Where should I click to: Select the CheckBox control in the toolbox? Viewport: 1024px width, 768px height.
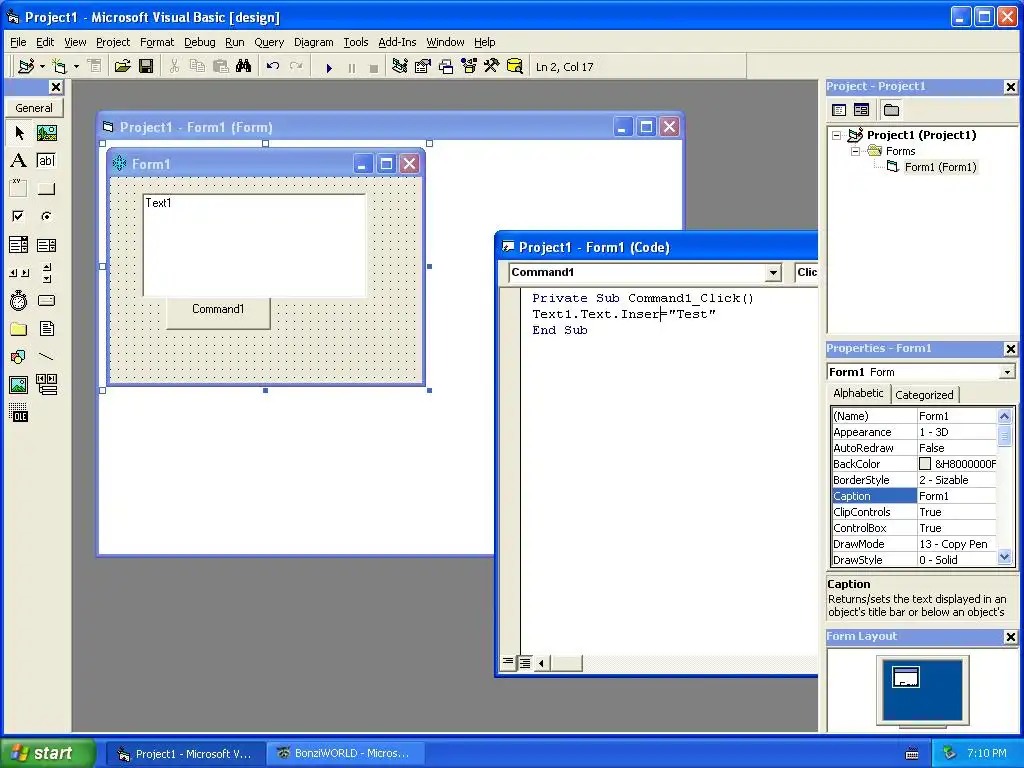[19, 216]
